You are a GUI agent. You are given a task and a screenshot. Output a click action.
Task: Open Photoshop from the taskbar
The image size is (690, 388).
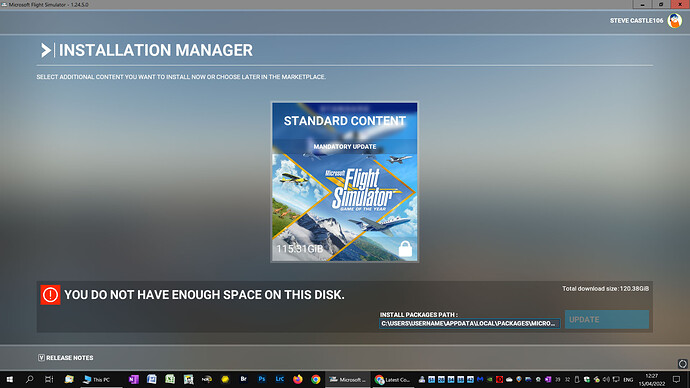pyautogui.click(x=261, y=379)
